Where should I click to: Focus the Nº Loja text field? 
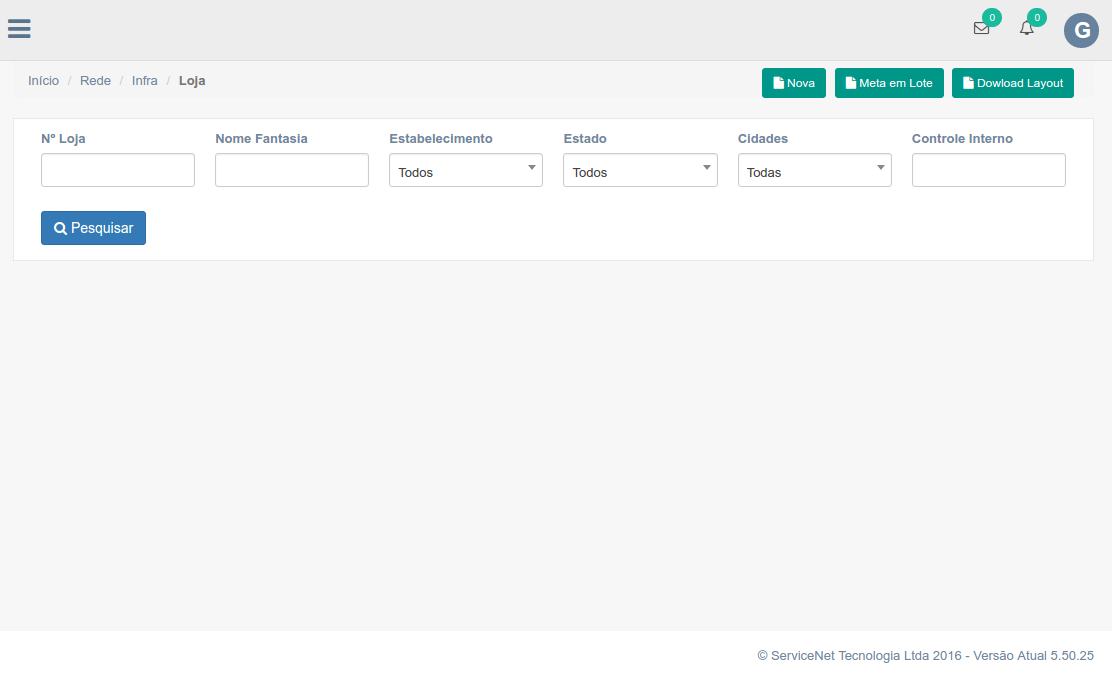click(118, 170)
